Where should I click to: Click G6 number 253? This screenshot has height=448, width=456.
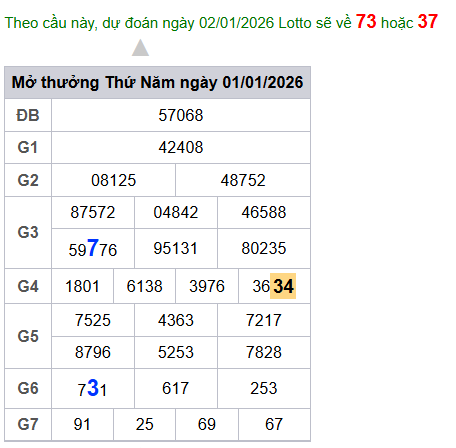pyautogui.click(x=264, y=388)
